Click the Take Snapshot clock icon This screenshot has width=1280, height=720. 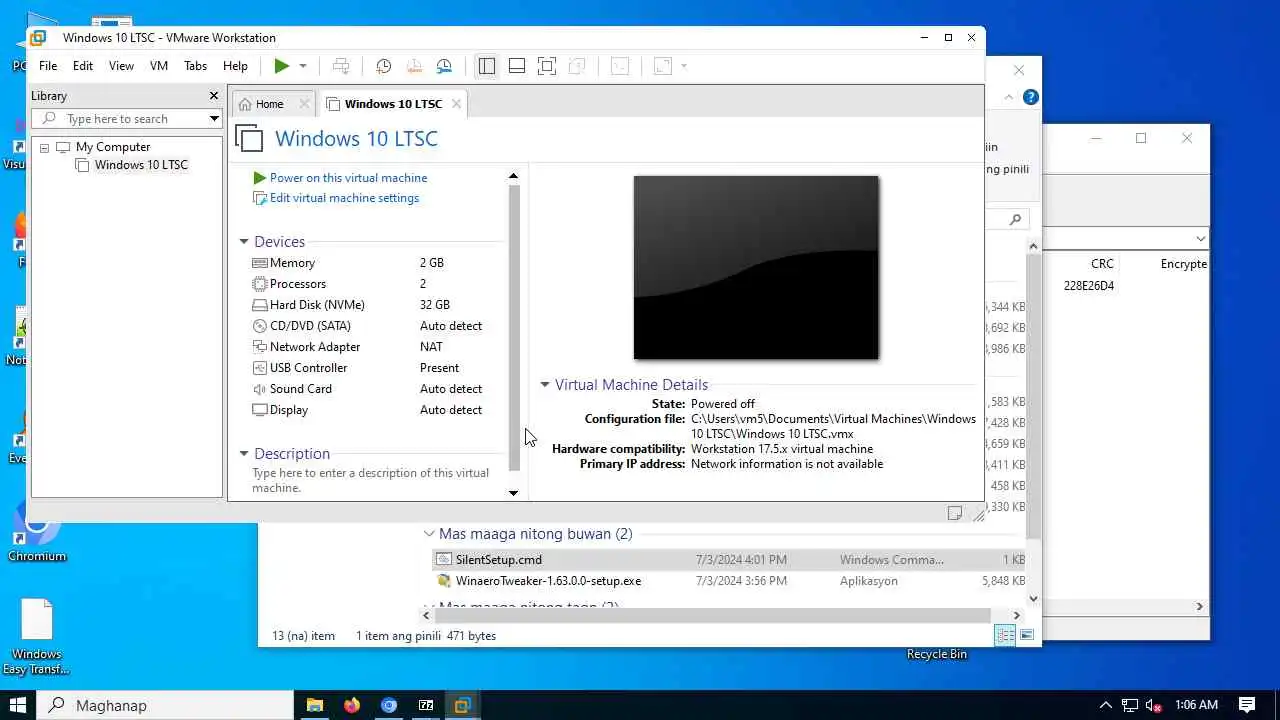(383, 66)
